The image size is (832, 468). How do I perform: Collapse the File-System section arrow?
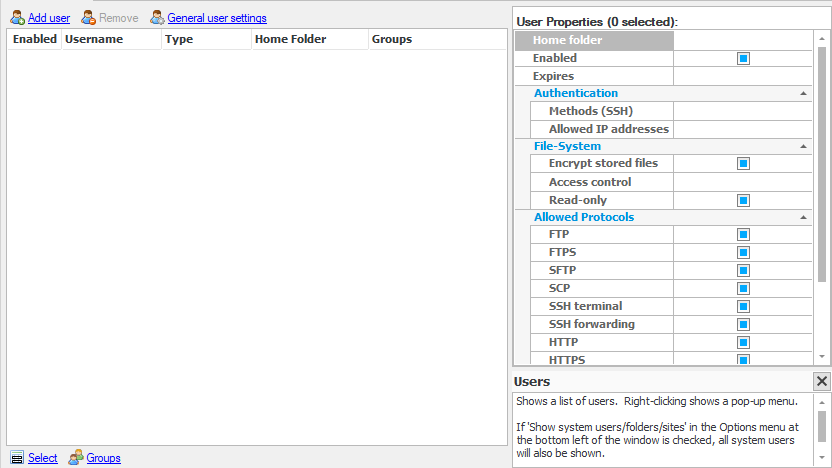[803, 146]
